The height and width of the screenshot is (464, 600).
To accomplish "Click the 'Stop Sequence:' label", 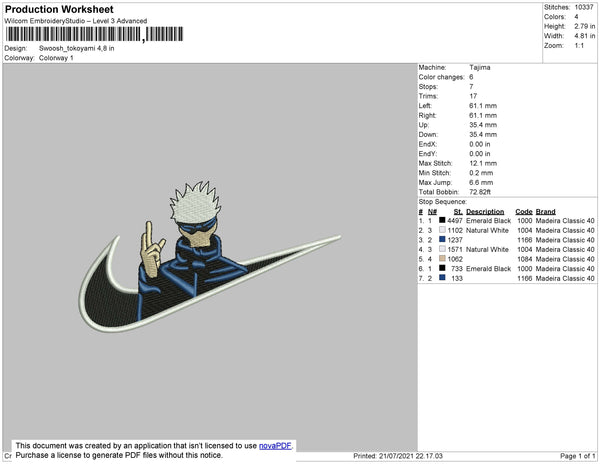I will 443,202.
